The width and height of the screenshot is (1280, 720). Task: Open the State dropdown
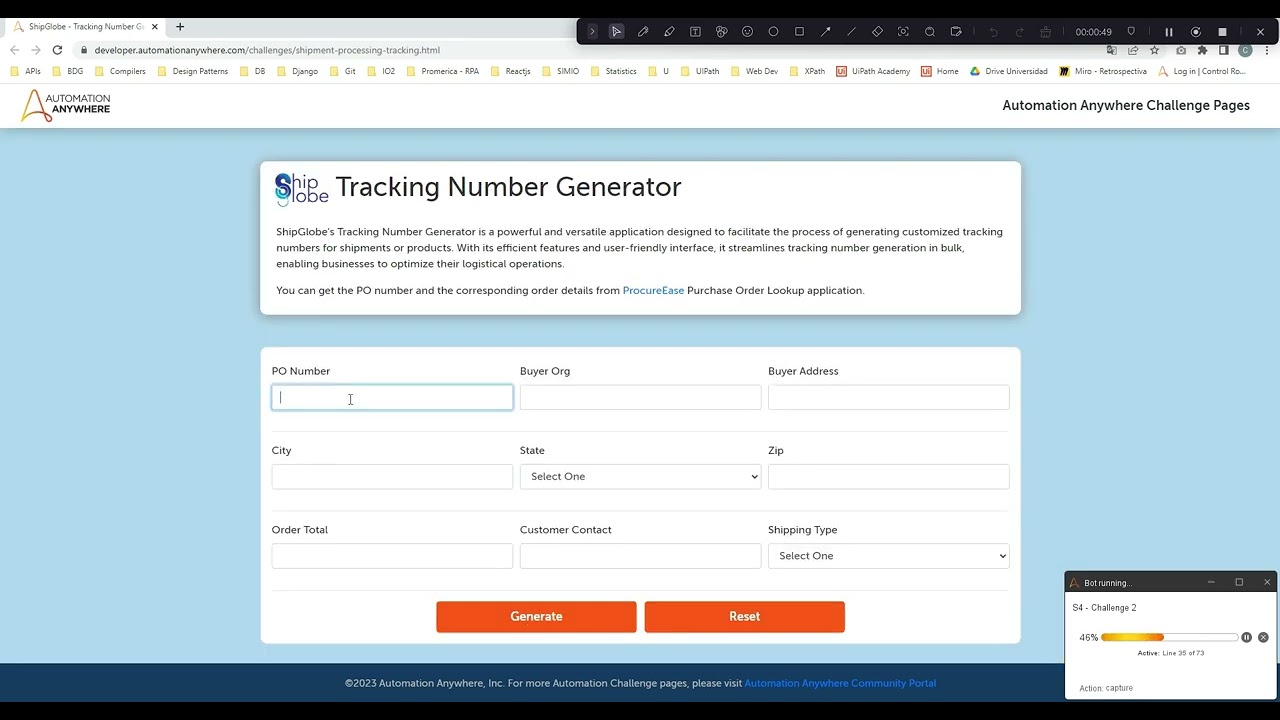(x=640, y=477)
